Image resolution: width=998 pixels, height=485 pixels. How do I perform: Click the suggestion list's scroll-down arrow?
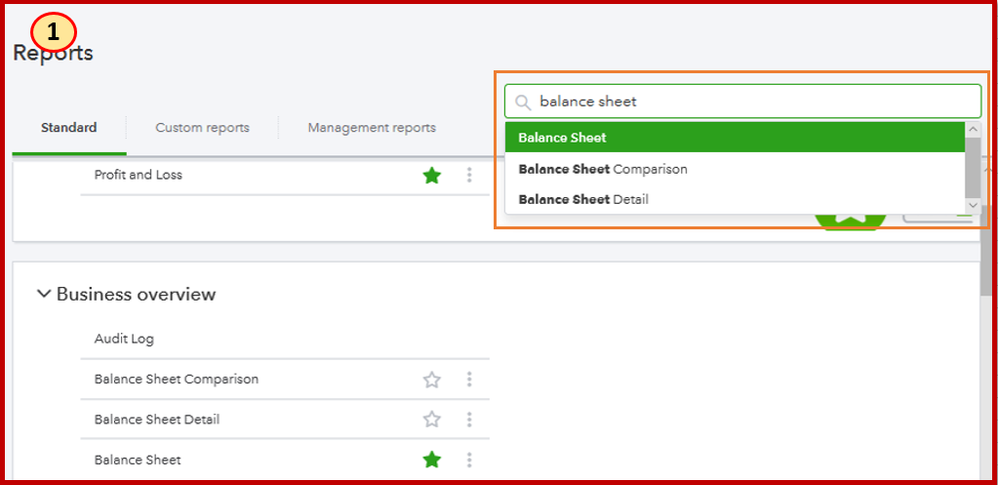pyautogui.click(x=972, y=205)
